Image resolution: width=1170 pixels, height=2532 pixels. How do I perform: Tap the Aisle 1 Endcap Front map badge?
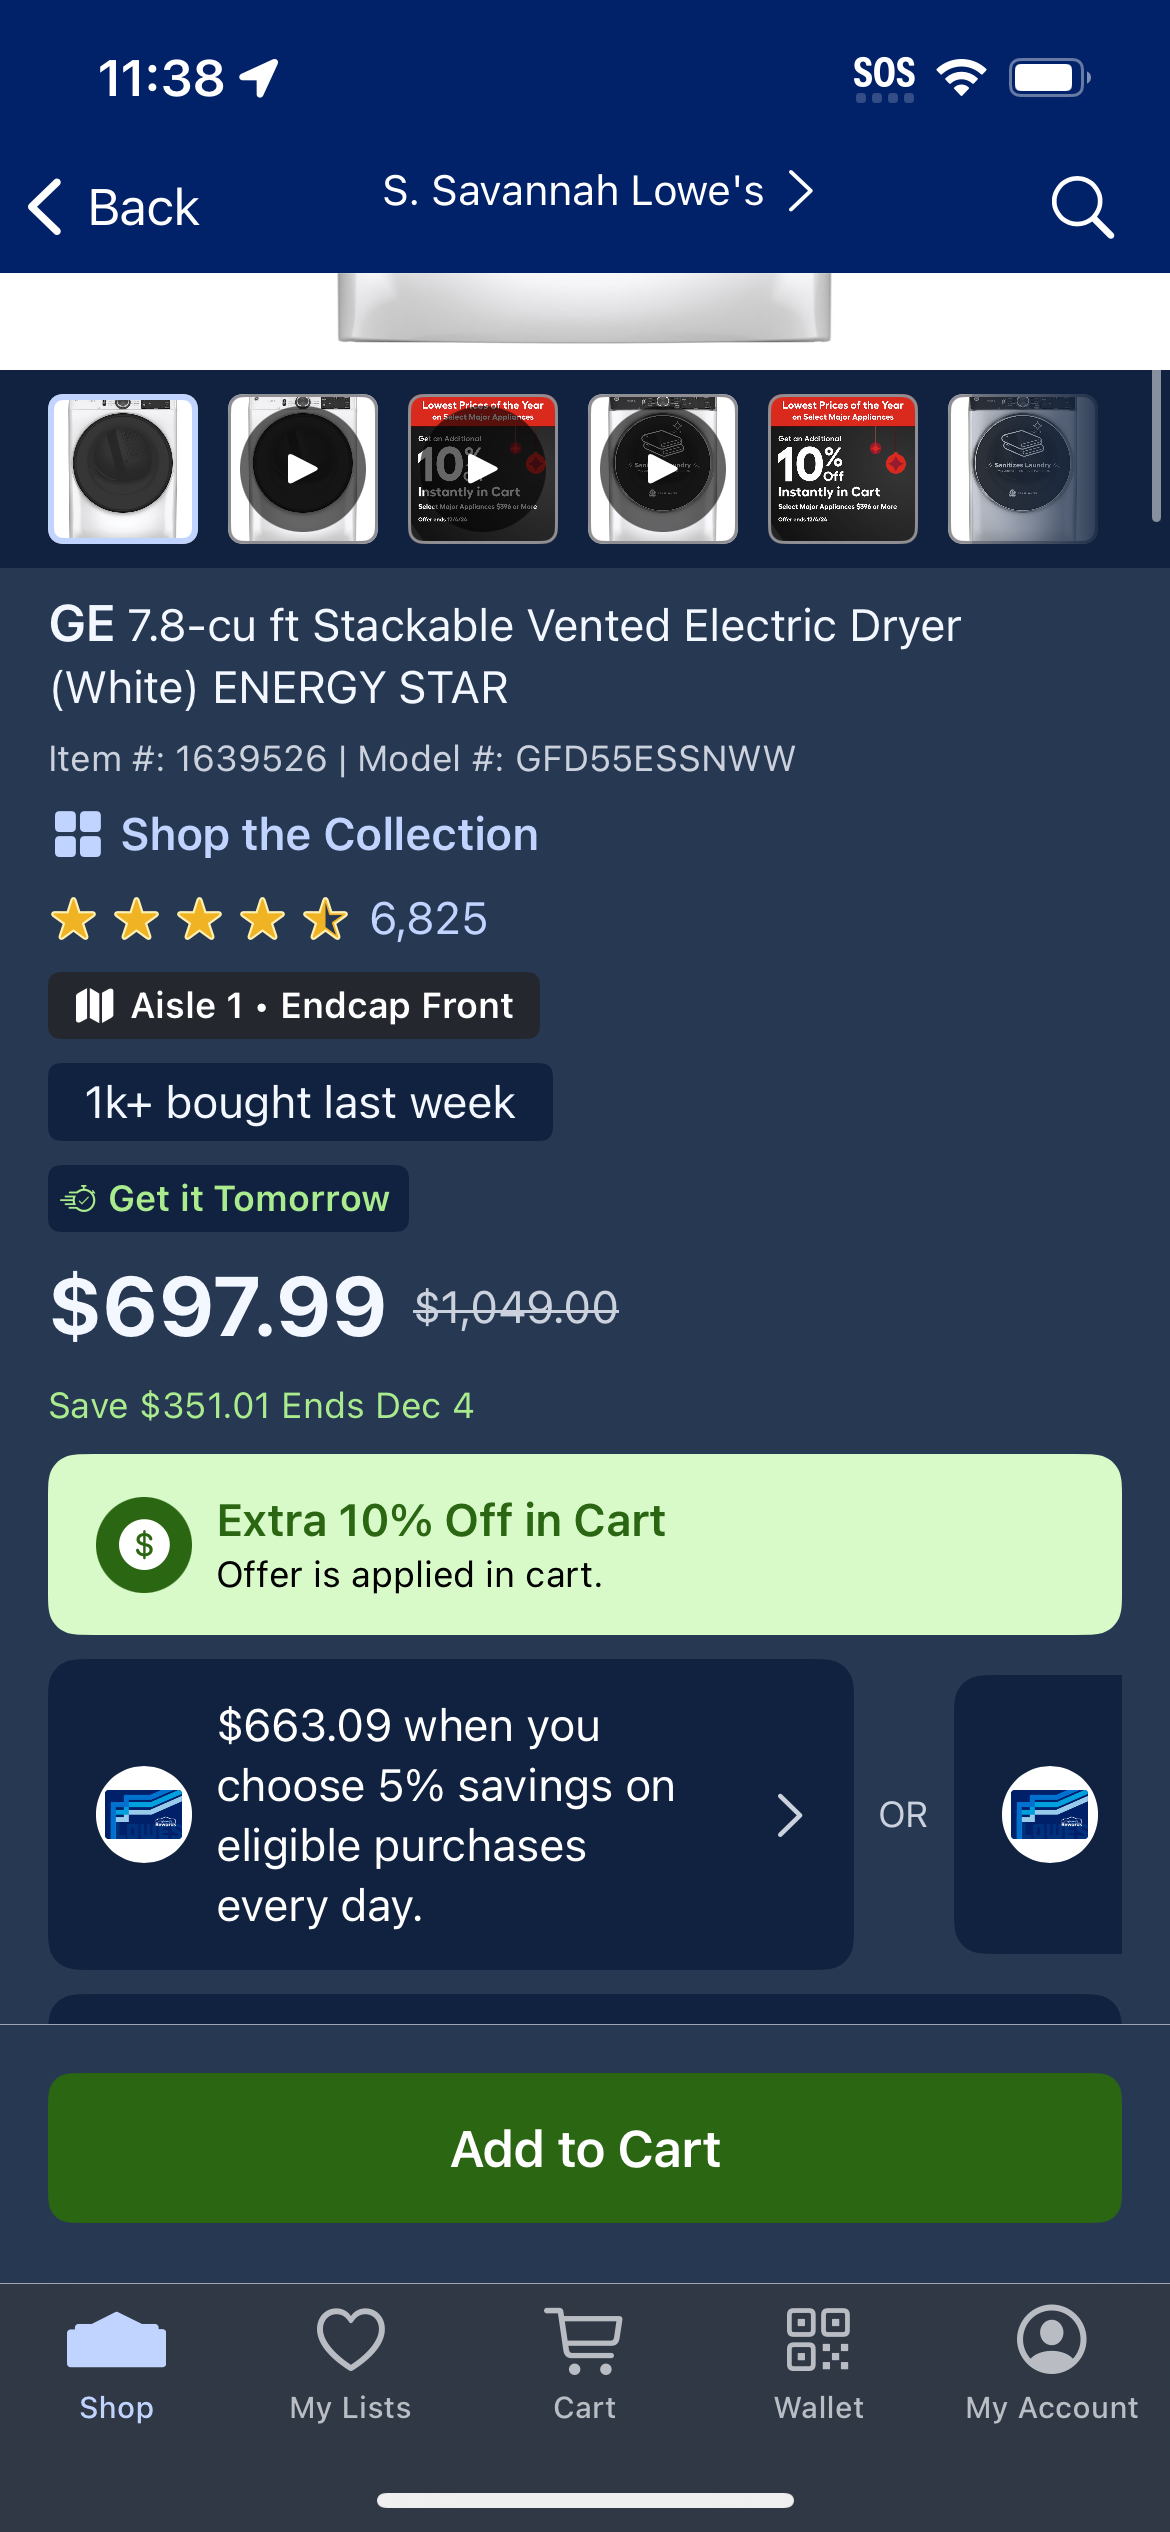(x=294, y=1005)
